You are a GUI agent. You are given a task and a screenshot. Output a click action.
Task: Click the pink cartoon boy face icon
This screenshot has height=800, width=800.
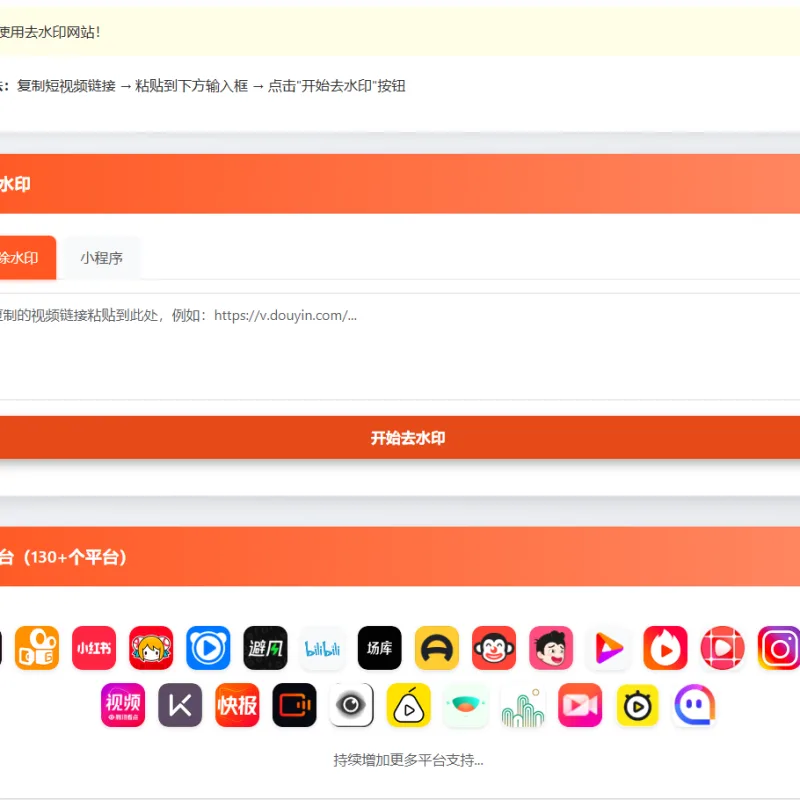coord(551,648)
